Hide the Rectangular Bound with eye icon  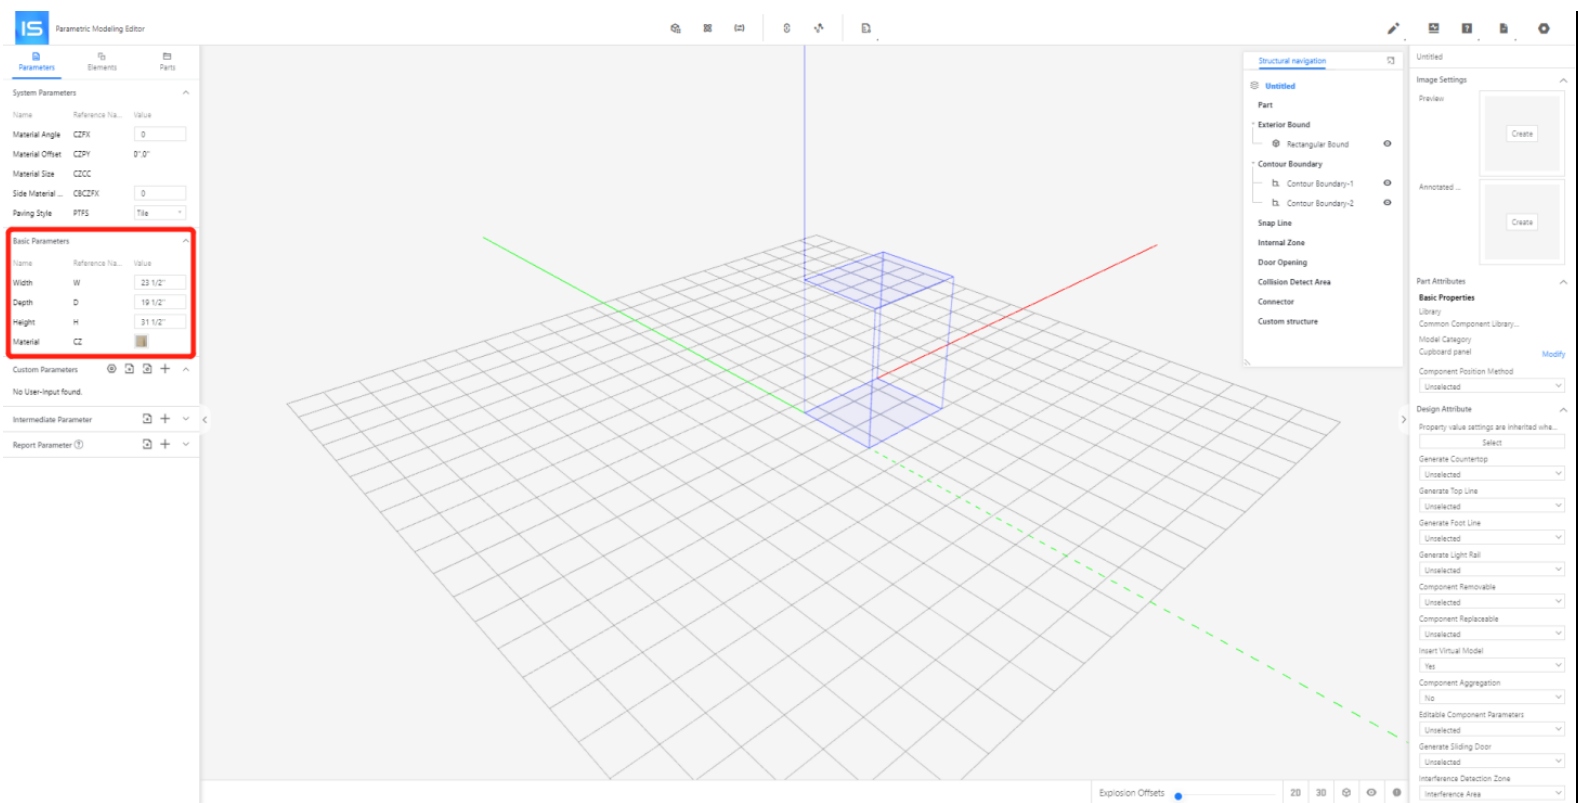coord(1387,144)
